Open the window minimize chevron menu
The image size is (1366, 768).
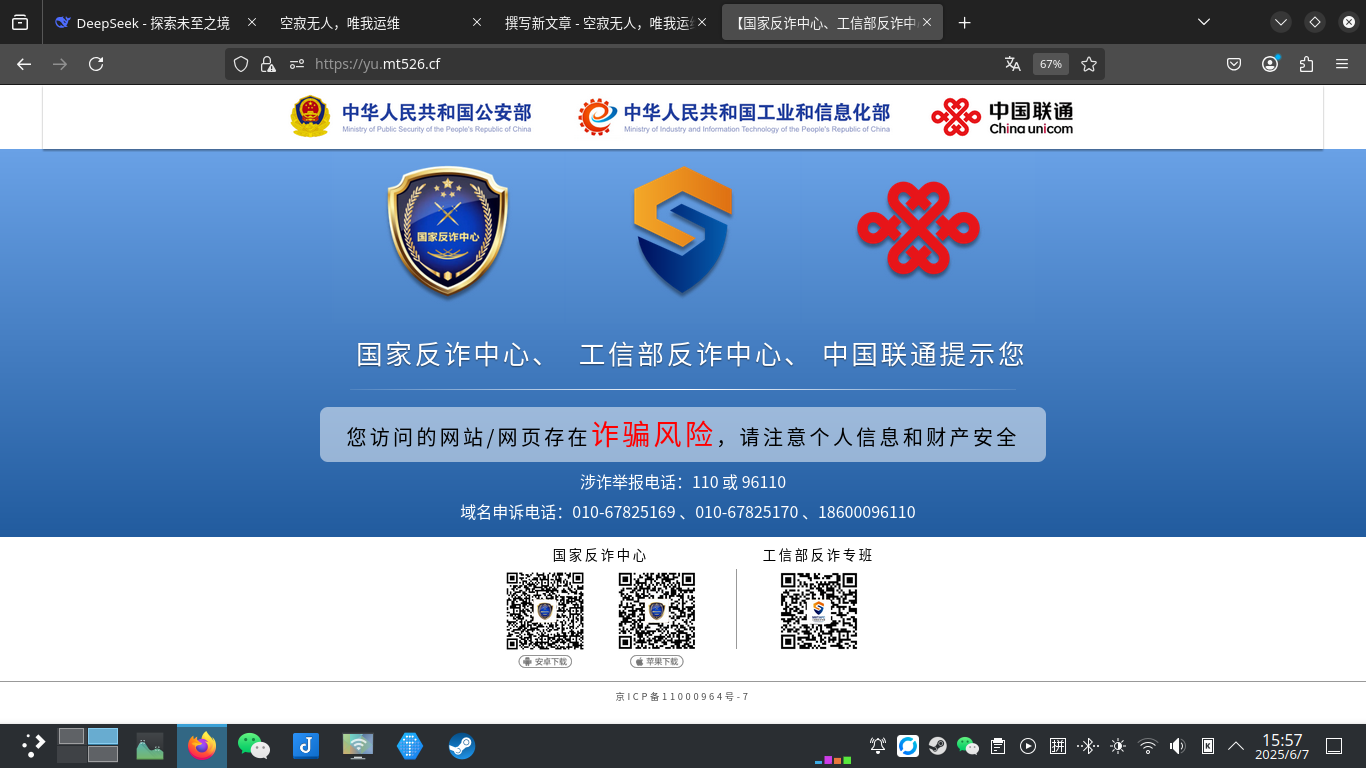coord(1281,22)
